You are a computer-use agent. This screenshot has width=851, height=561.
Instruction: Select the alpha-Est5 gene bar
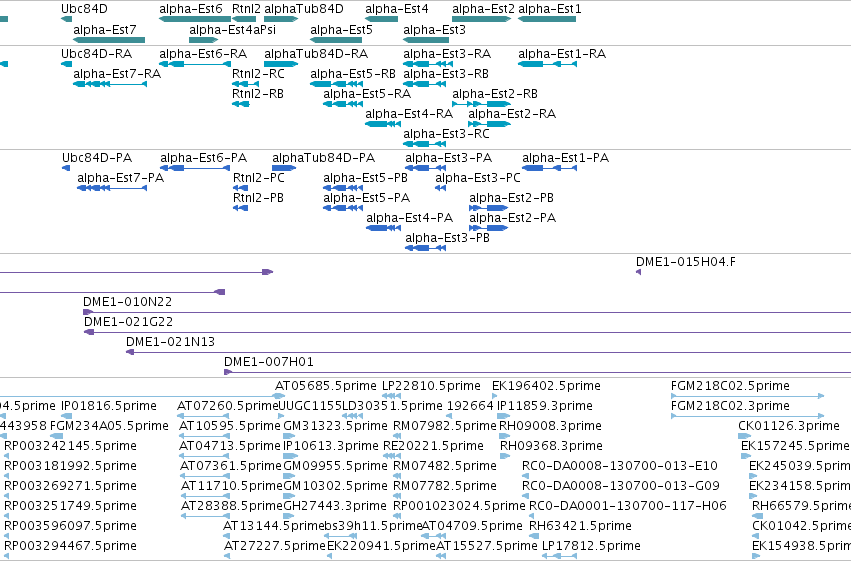pyautogui.click(x=336, y=40)
